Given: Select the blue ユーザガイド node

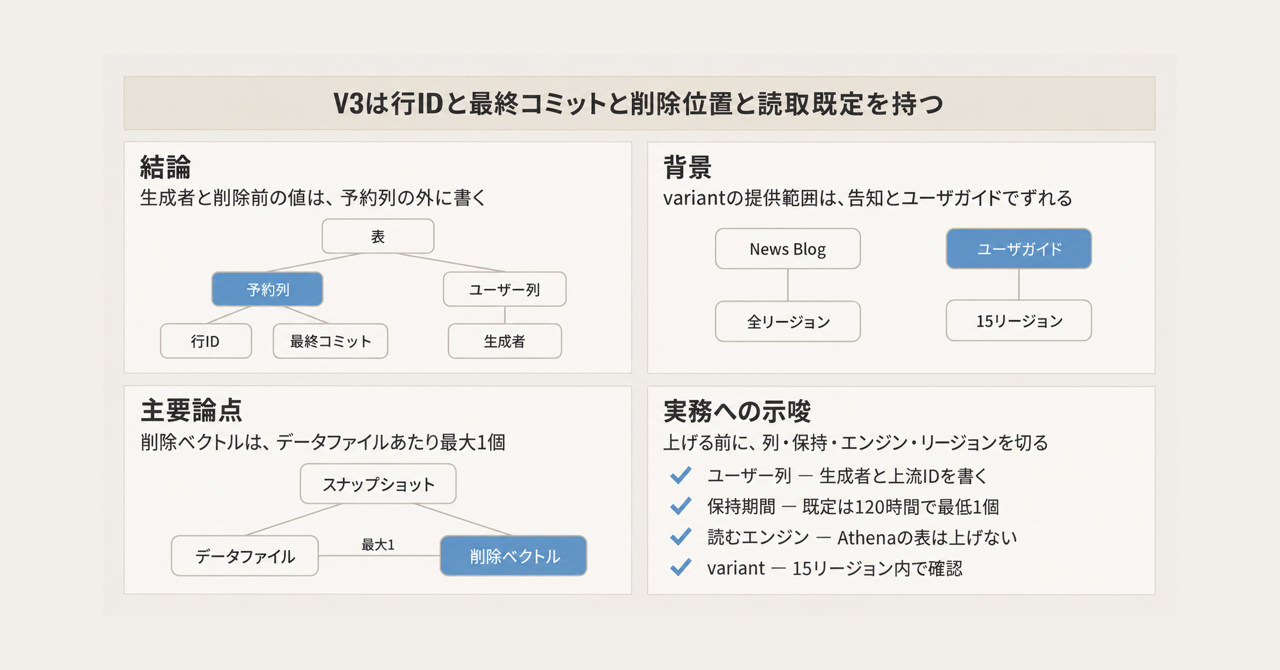Looking at the screenshot, I should [x=1019, y=249].
